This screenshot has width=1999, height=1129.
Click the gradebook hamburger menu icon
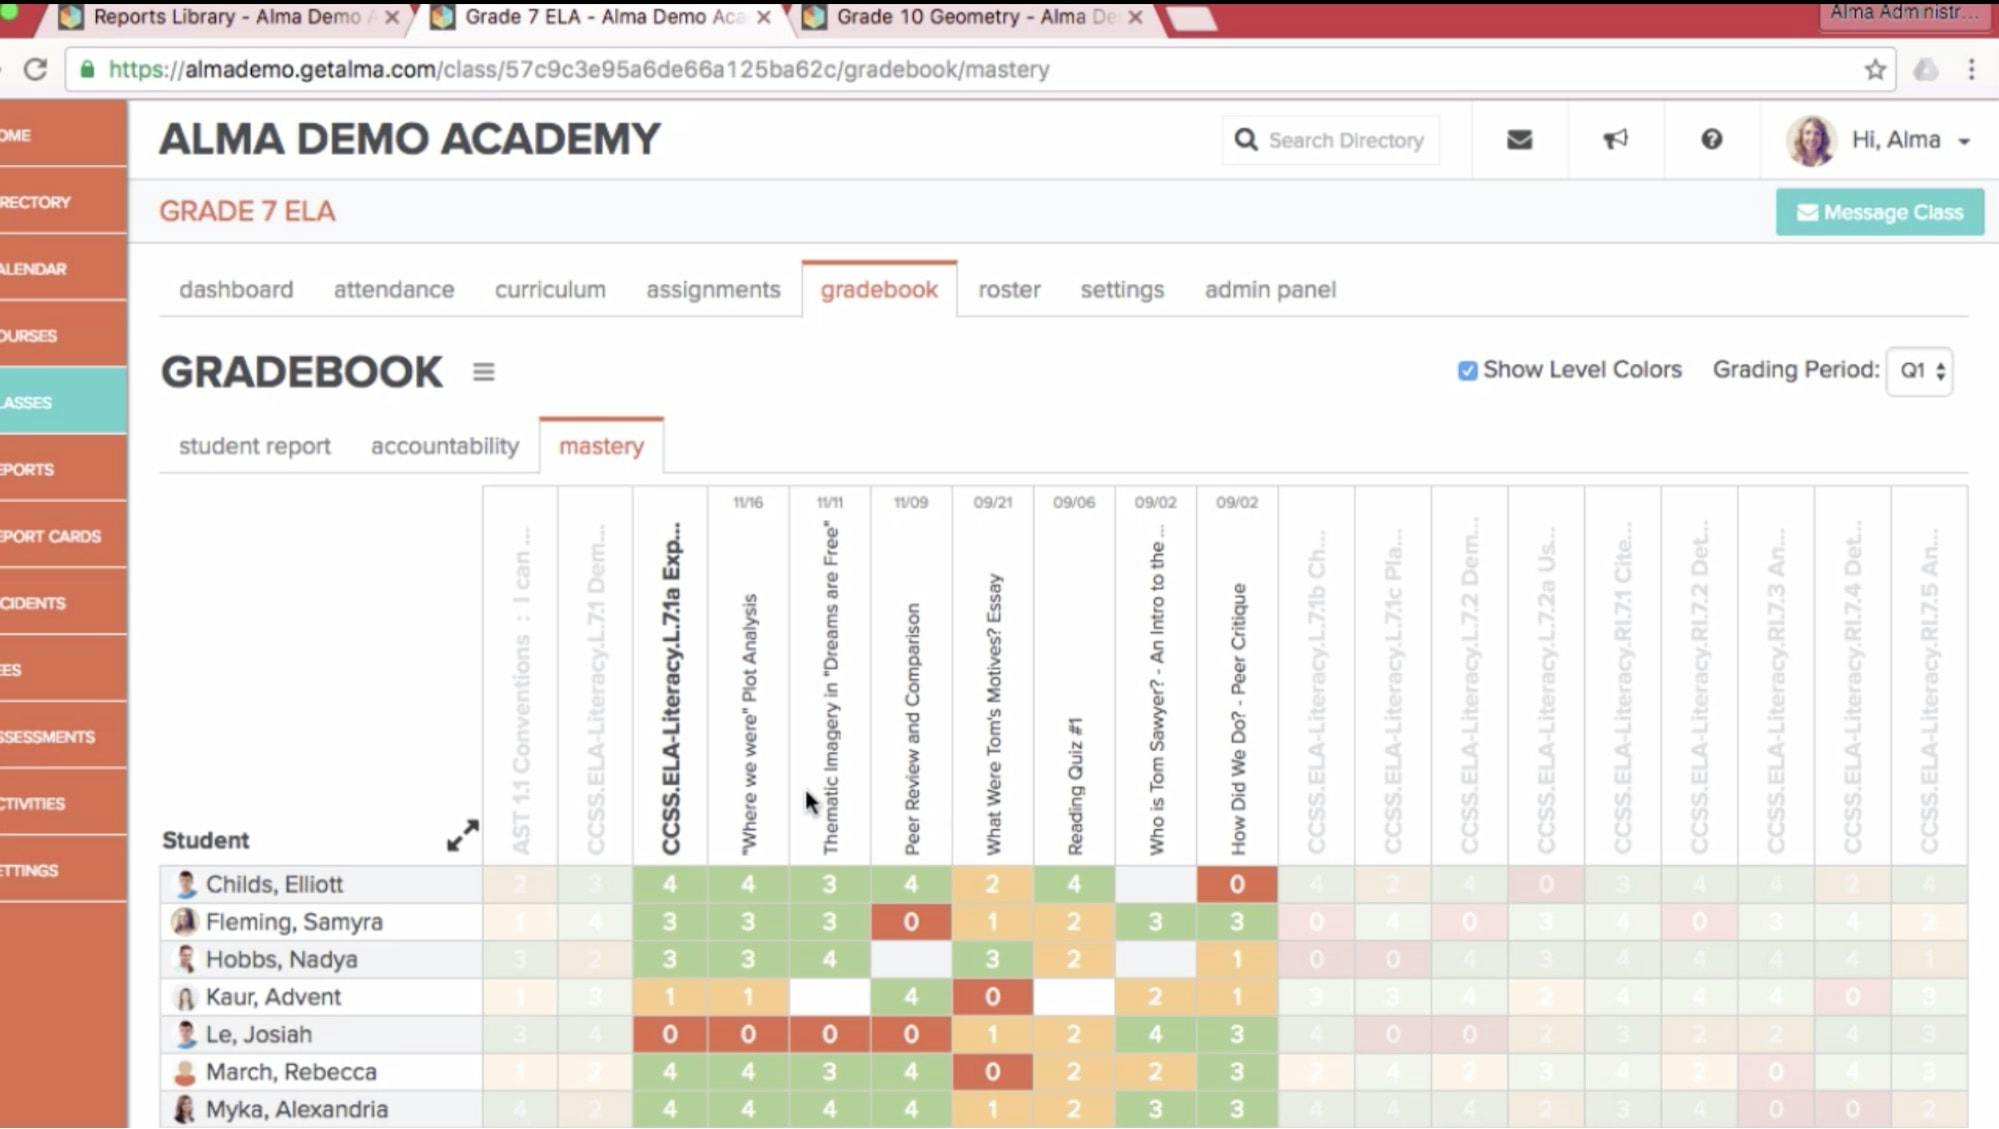click(484, 372)
